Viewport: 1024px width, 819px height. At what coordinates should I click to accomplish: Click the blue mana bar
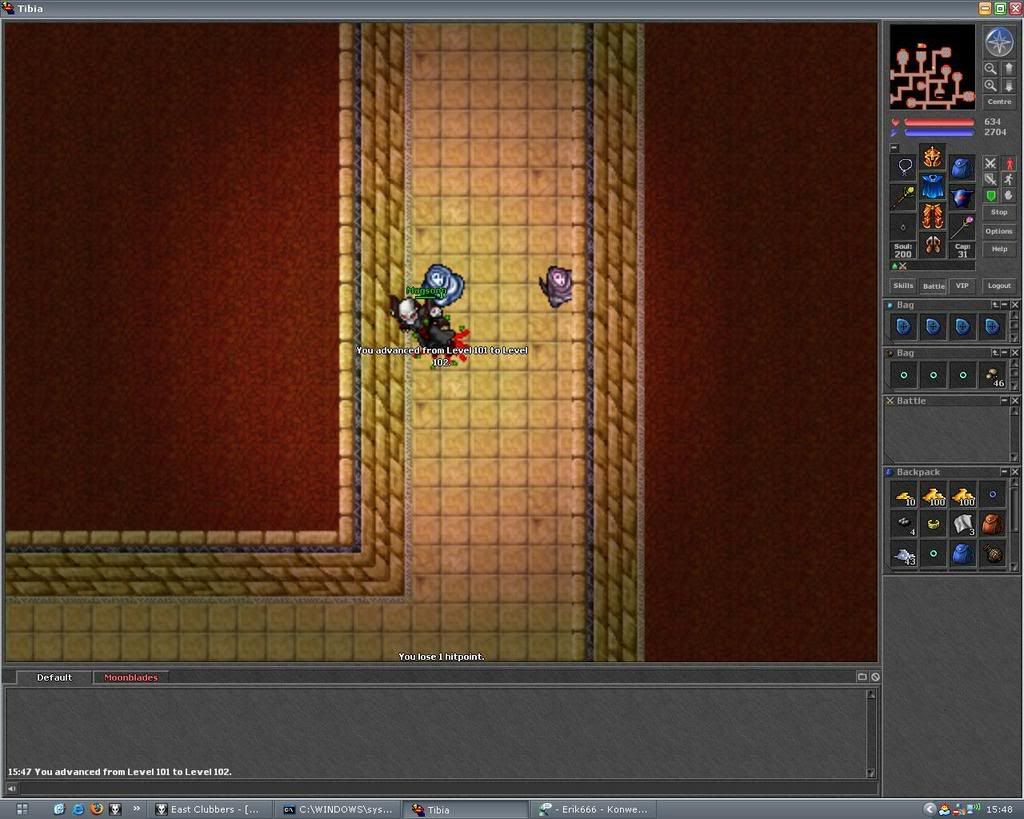point(939,133)
